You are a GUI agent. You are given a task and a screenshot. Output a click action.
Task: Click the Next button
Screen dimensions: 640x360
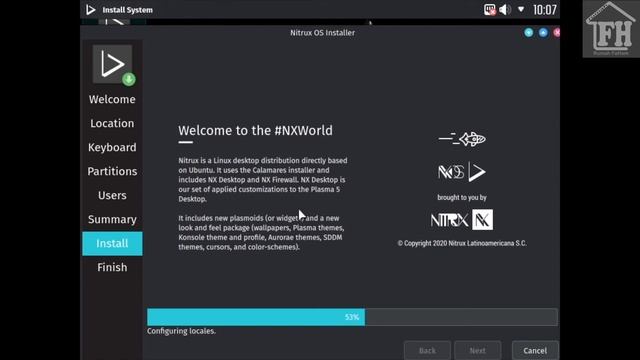(x=478, y=350)
